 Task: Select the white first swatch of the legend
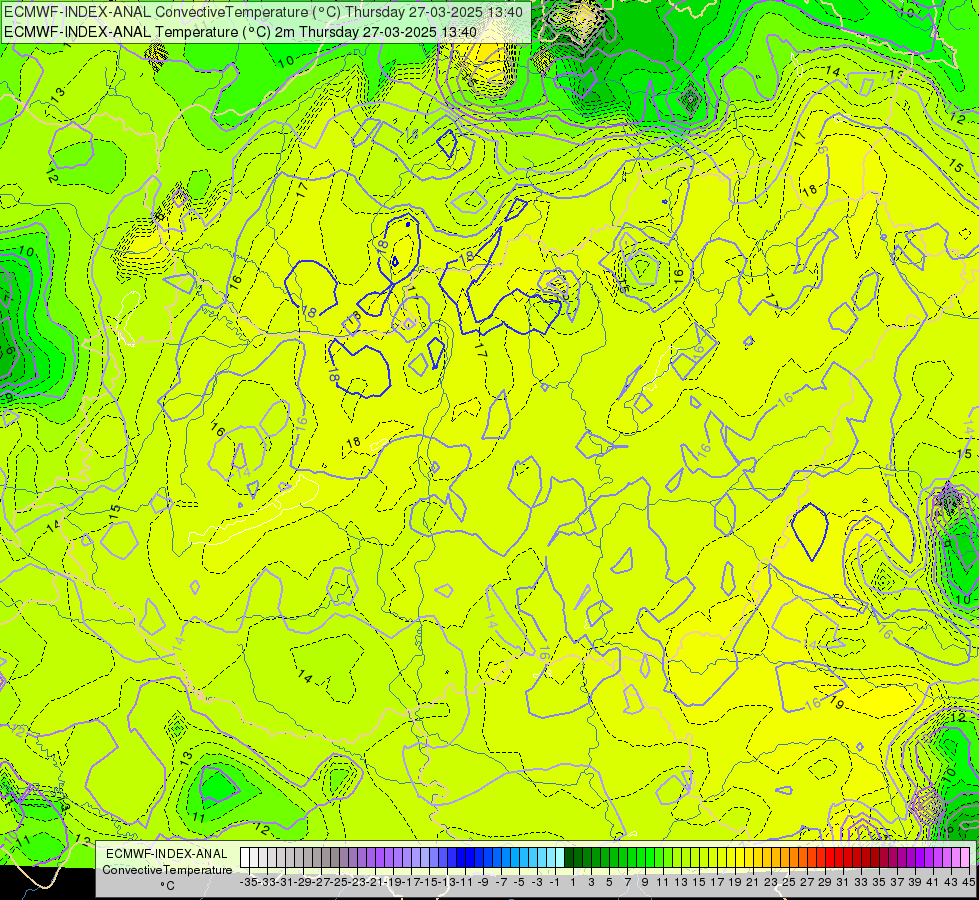point(245,858)
